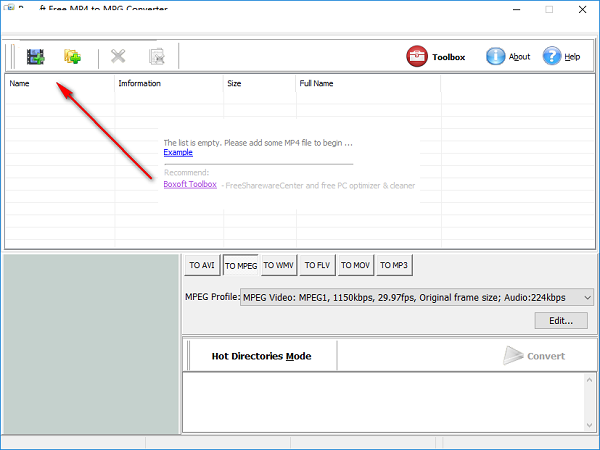Click the Clear list icon
Screen dimensions: 600x450
[x=157, y=57]
